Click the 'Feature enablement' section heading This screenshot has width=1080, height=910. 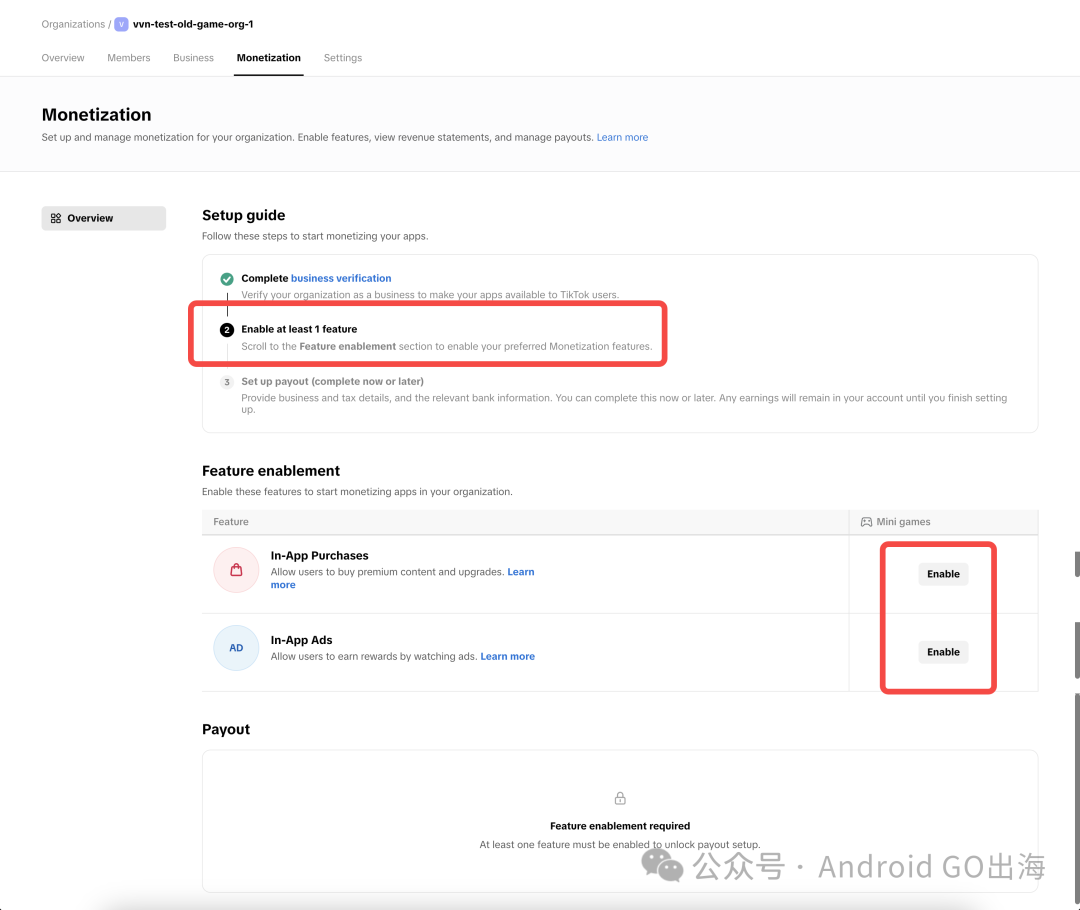point(271,471)
